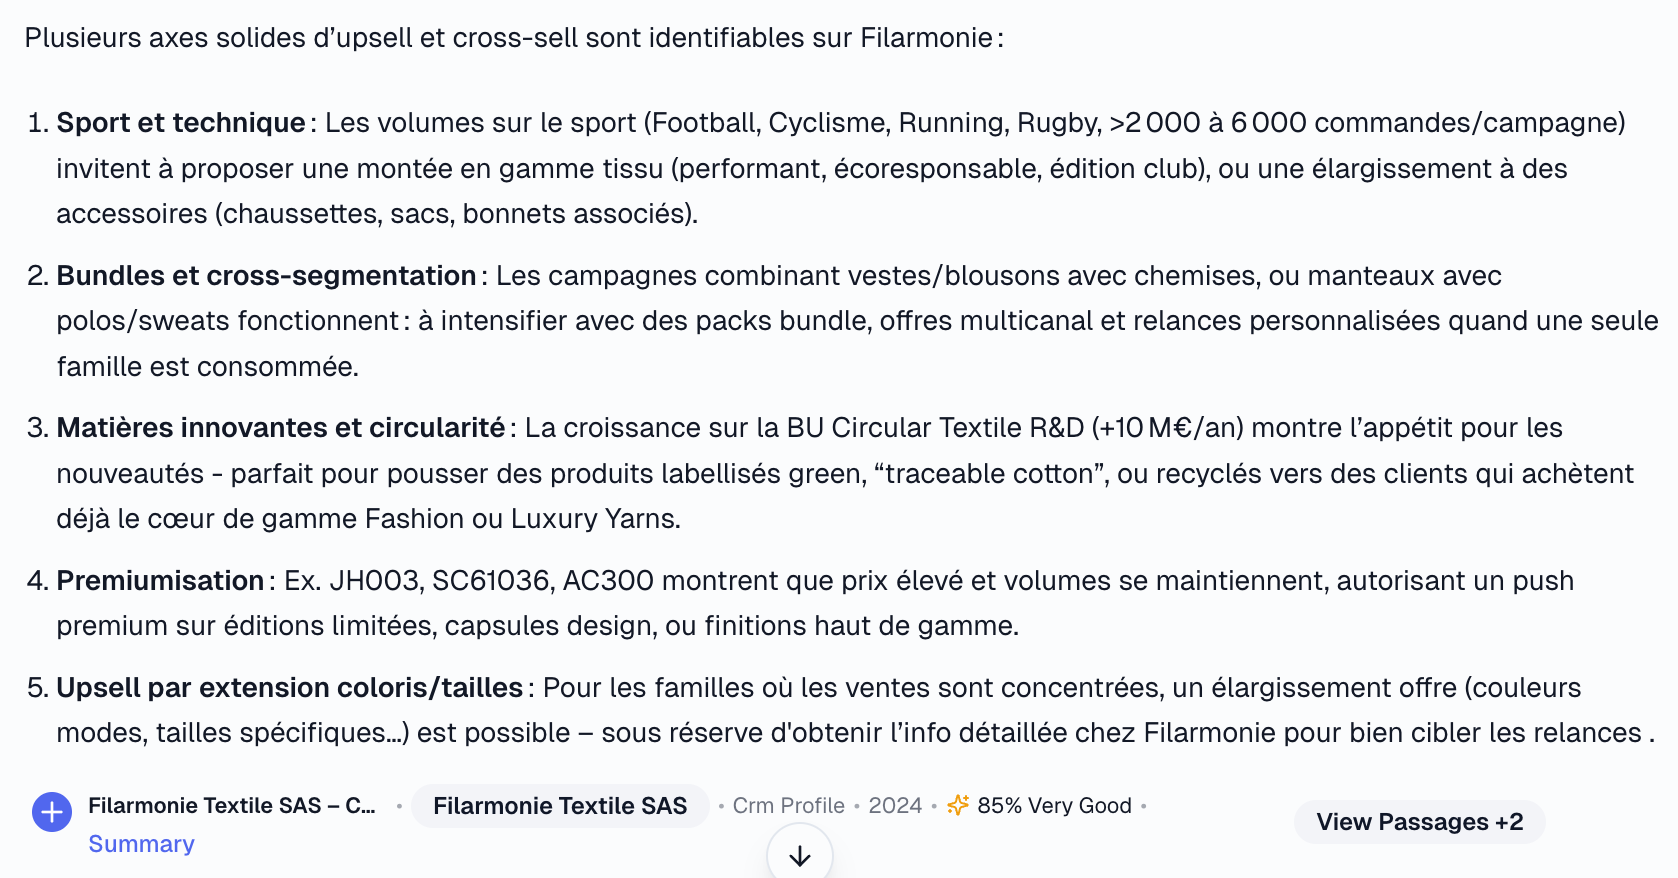Image resolution: width=1678 pixels, height=878 pixels.
Task: Open the Summary link under the source
Action: coord(141,844)
